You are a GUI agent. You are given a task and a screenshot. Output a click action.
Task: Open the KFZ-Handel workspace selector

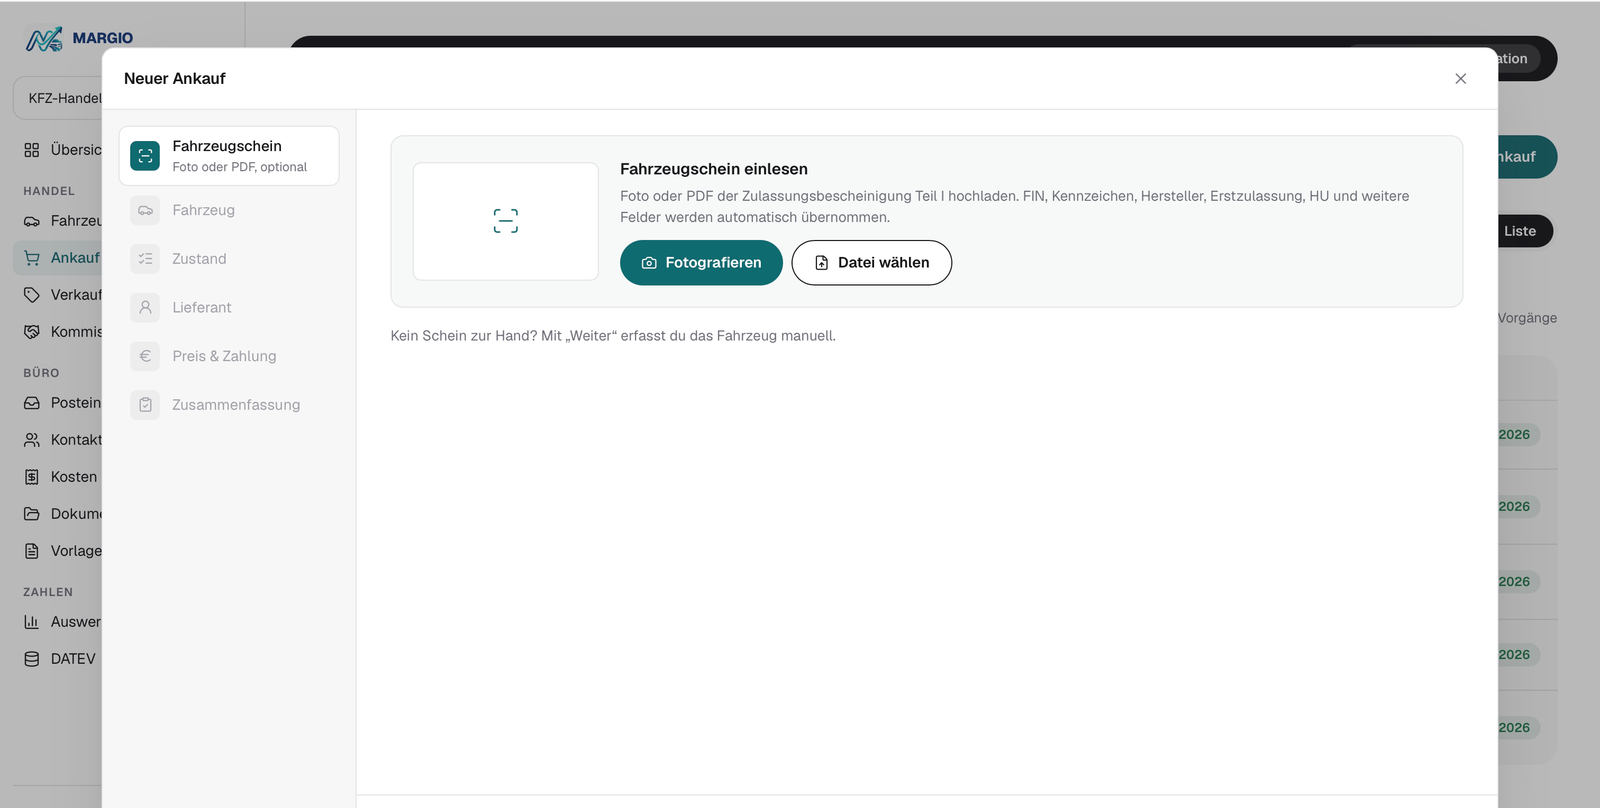click(60, 98)
